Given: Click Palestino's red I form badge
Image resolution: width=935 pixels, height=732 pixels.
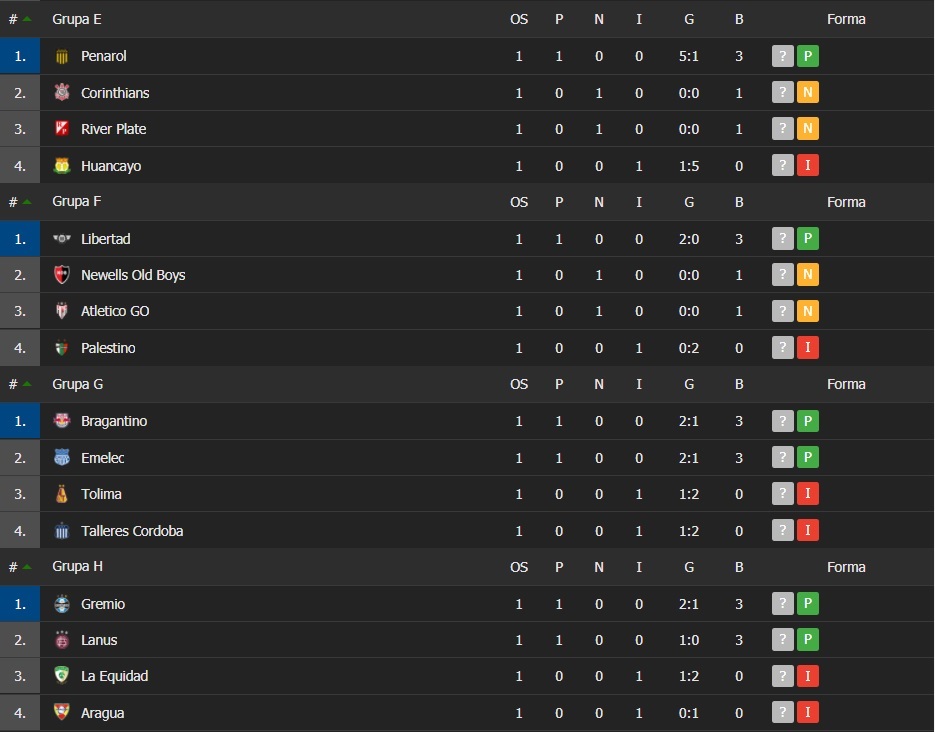Looking at the screenshot, I should (x=808, y=348).
